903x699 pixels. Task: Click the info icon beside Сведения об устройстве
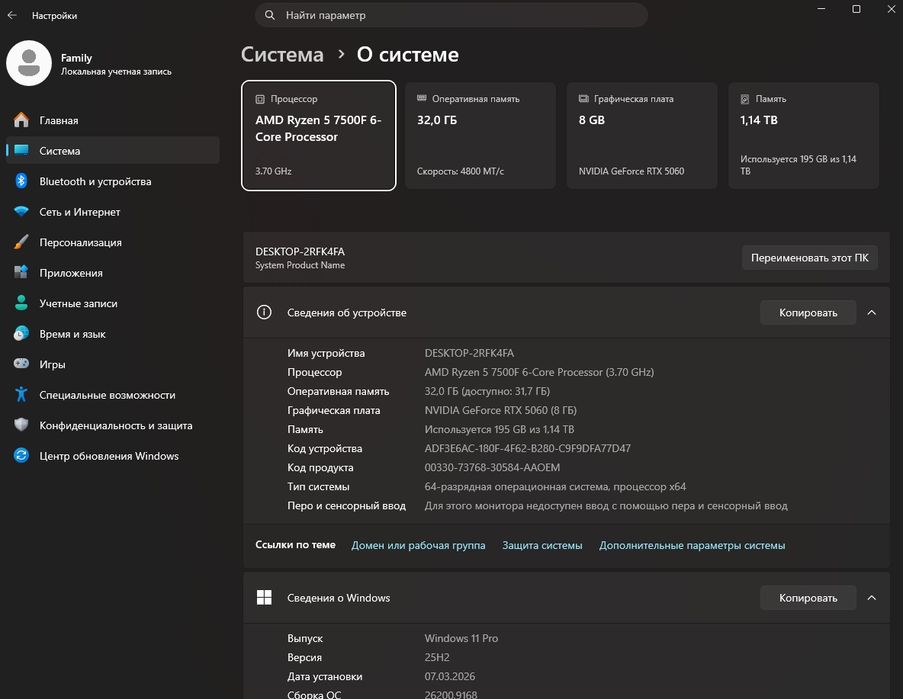pyautogui.click(x=264, y=312)
